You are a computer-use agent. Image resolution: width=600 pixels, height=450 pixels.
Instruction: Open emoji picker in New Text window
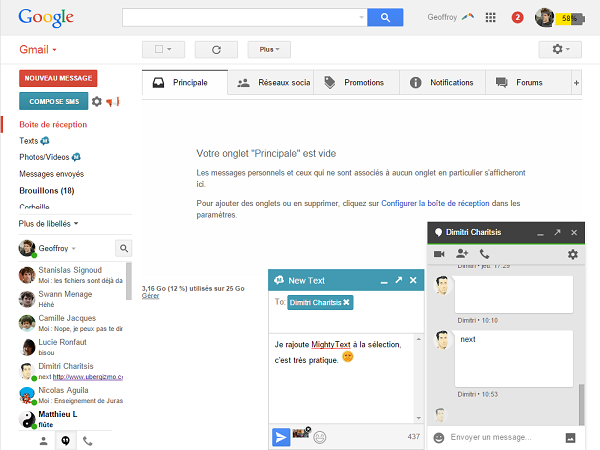coord(320,437)
